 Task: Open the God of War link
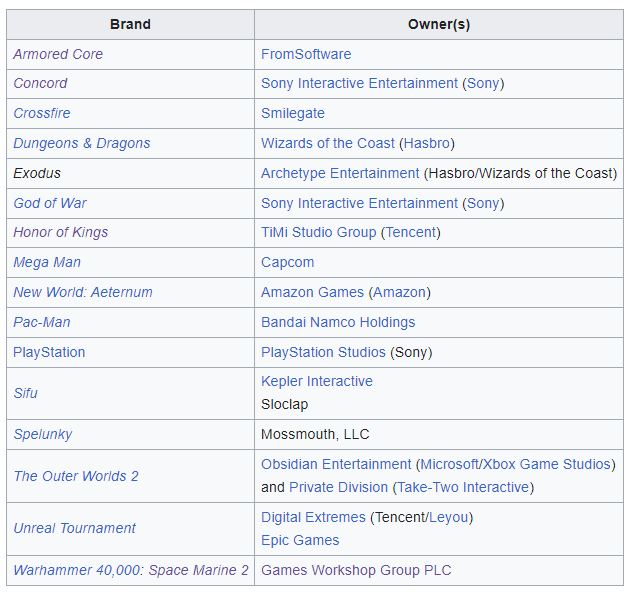coord(50,203)
